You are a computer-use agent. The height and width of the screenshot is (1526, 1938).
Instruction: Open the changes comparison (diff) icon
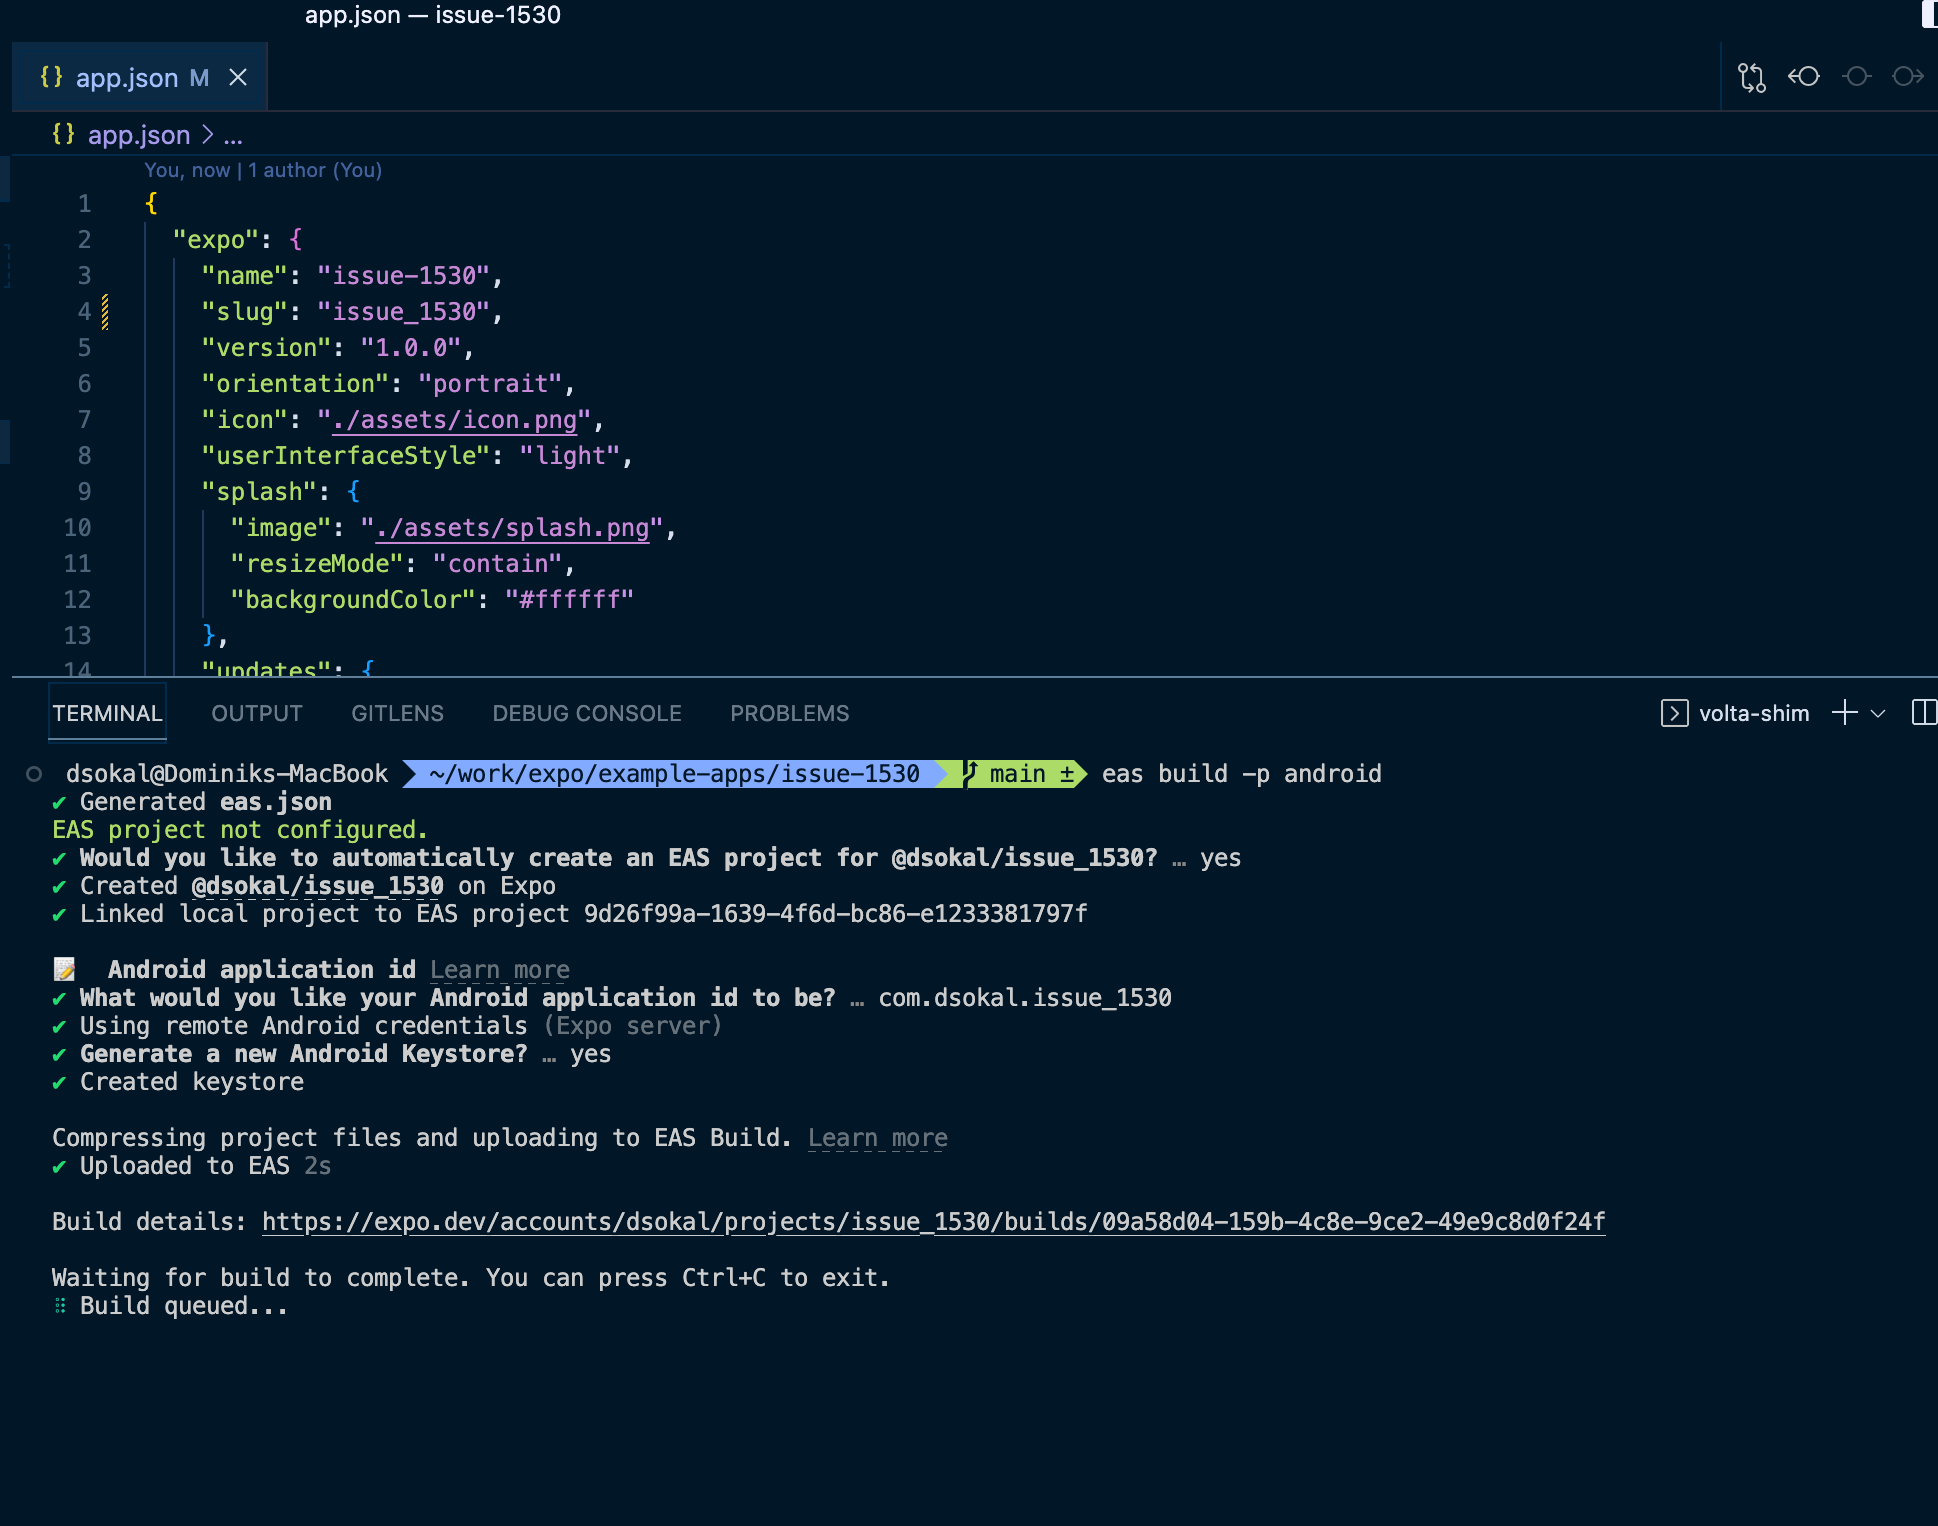pyautogui.click(x=1752, y=76)
